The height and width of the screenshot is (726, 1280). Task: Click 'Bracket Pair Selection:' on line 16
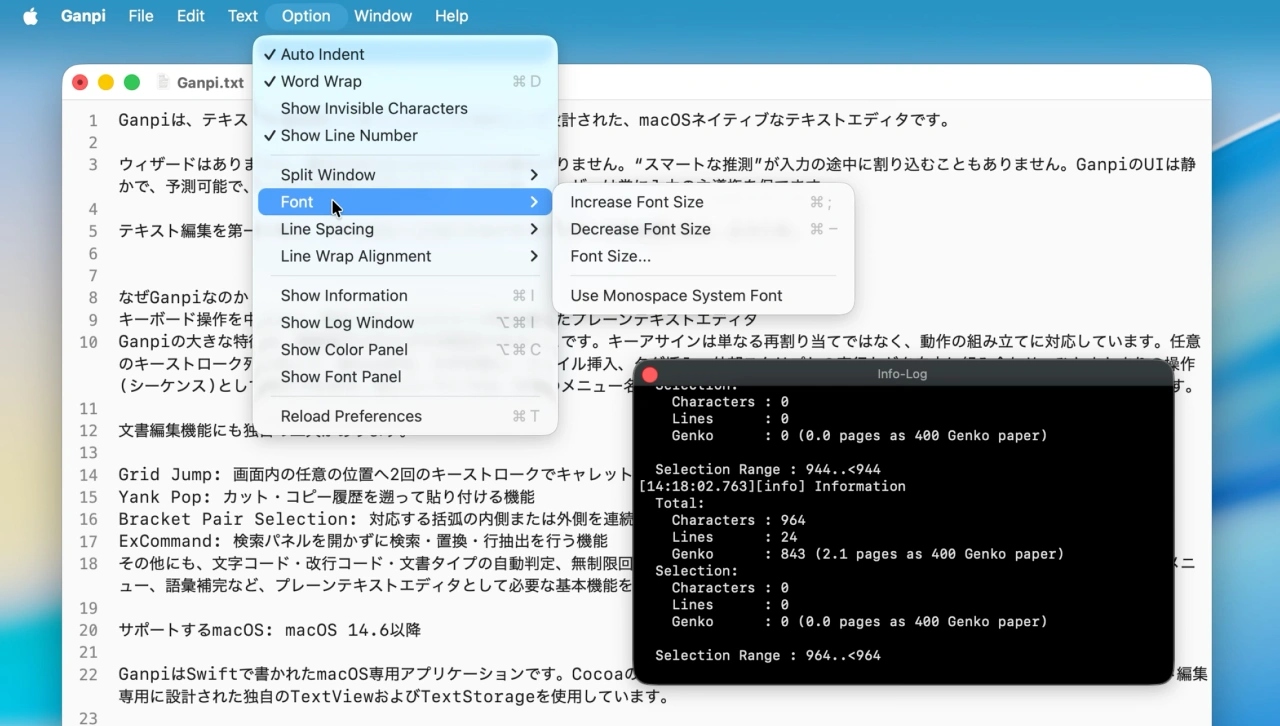click(239, 519)
